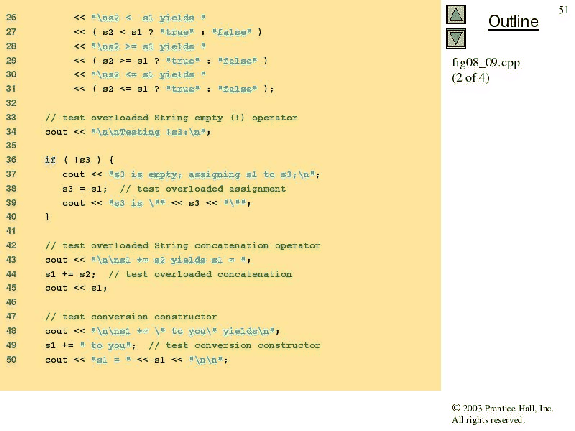Viewport: 575px width, 431px height.
Task: Click the if ( !s3 ) statement
Action: 80,160
